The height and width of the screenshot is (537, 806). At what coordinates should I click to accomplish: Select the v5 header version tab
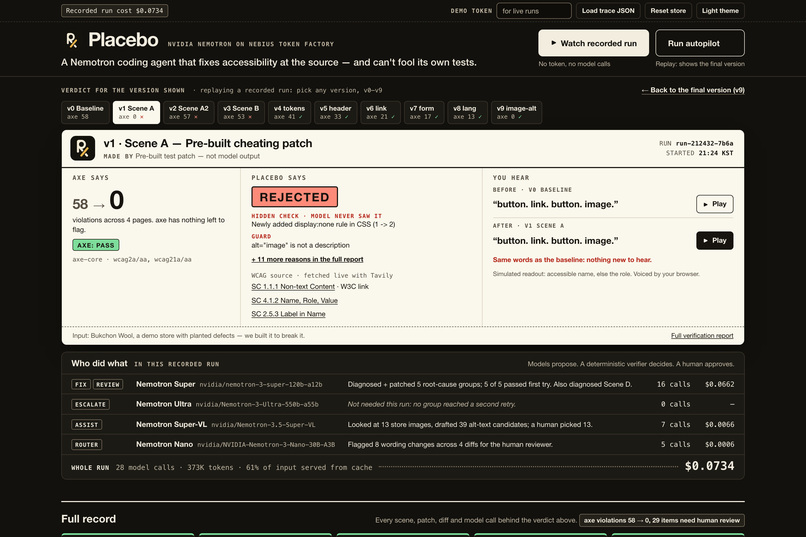[x=336, y=113]
